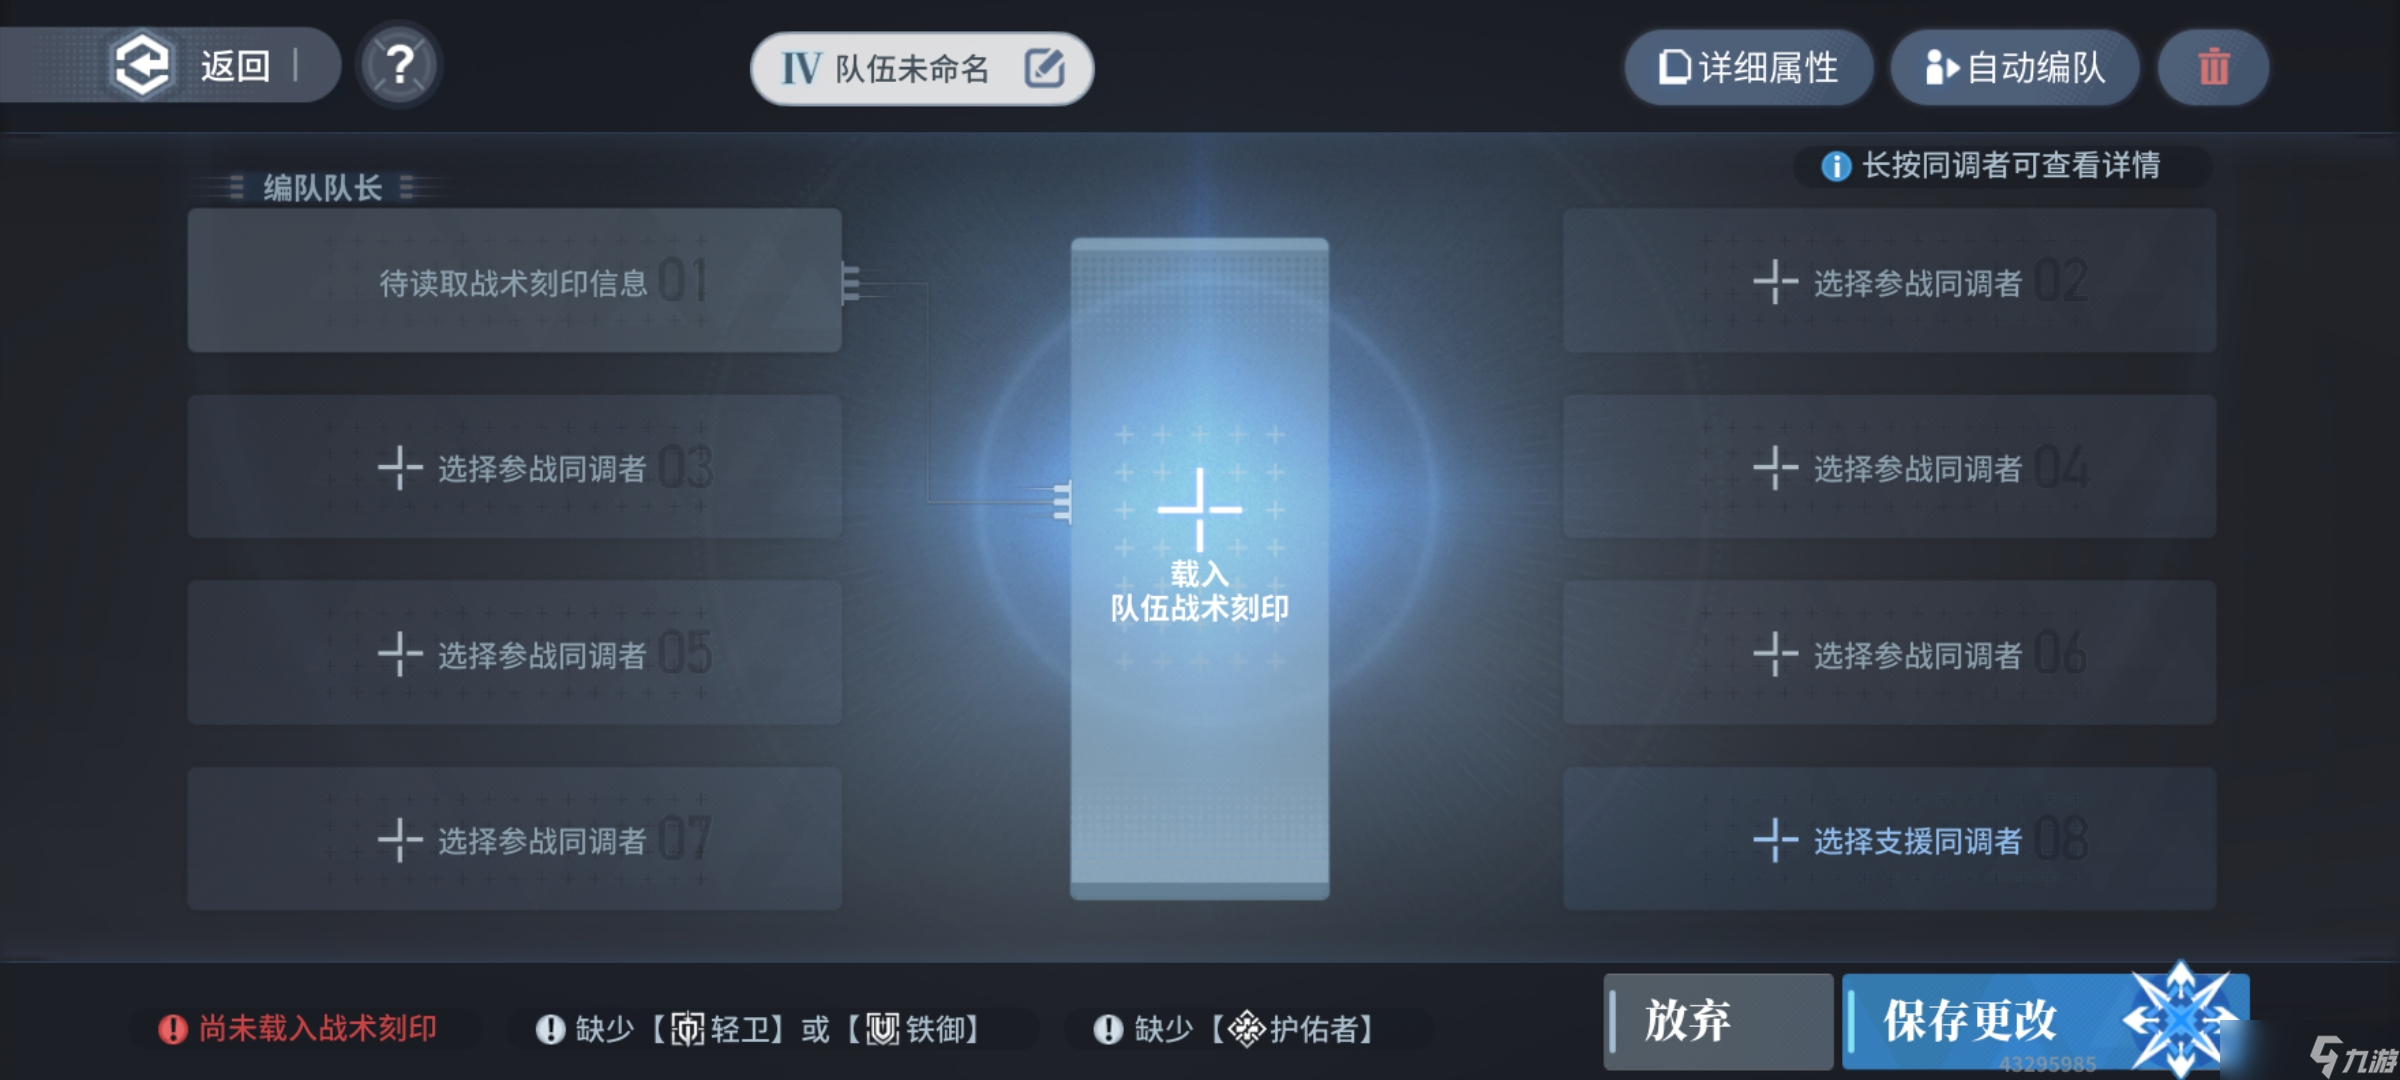Select captain slot 01 待读取战术刻印信息
This screenshot has height=1080, width=2400.
514,280
